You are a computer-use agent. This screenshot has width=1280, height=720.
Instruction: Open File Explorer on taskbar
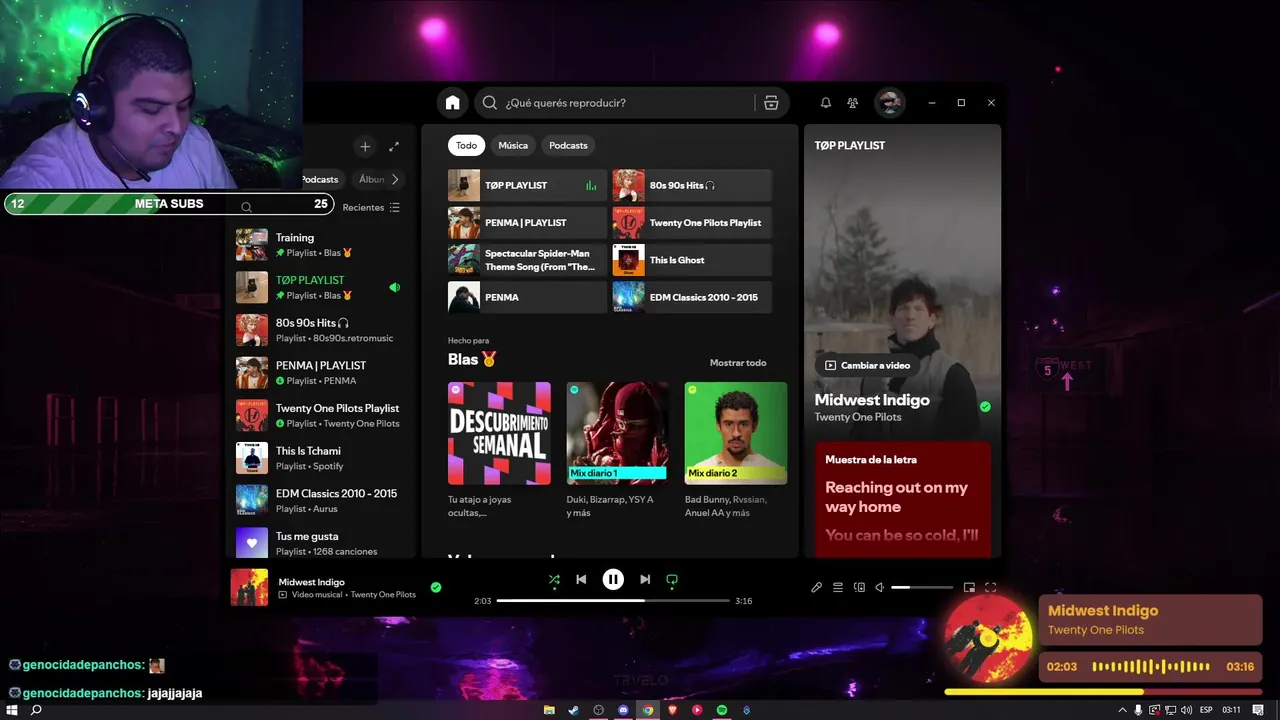click(x=549, y=710)
